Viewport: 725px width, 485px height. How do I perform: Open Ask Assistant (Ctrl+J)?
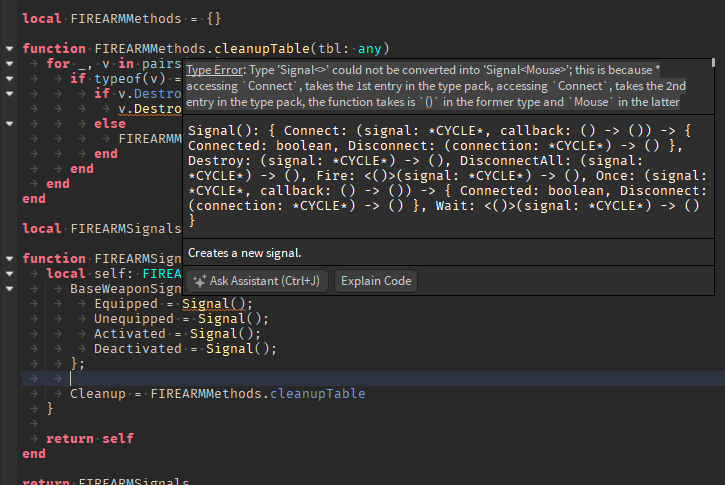[257, 281]
